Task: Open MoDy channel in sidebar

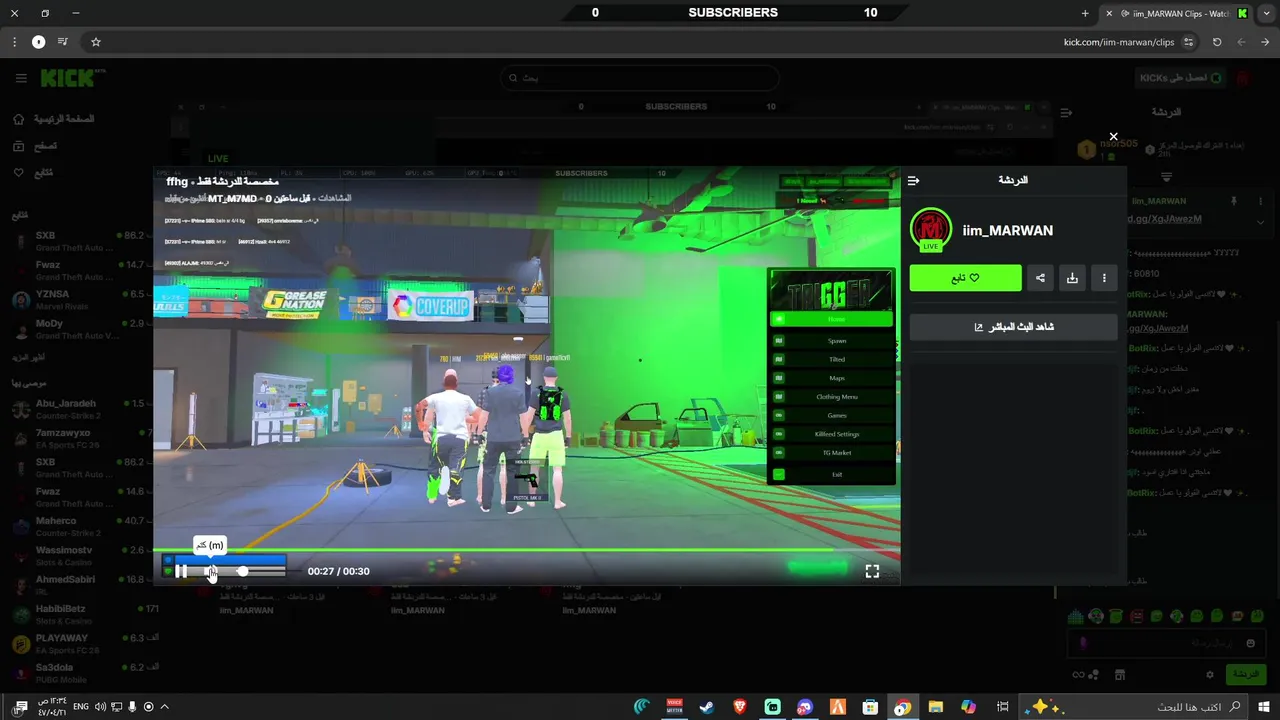Action: [x=78, y=328]
